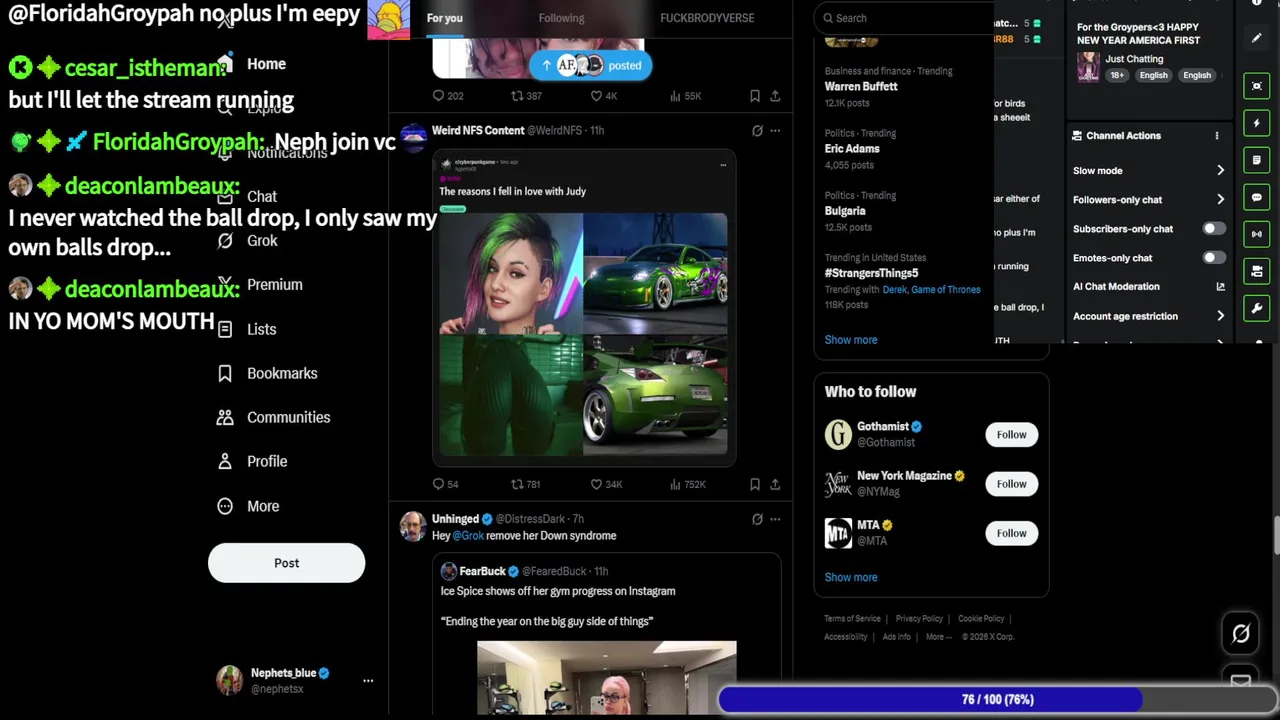1280x720 pixels.
Task: Open the Home page in X sidebar
Action: pos(252,64)
